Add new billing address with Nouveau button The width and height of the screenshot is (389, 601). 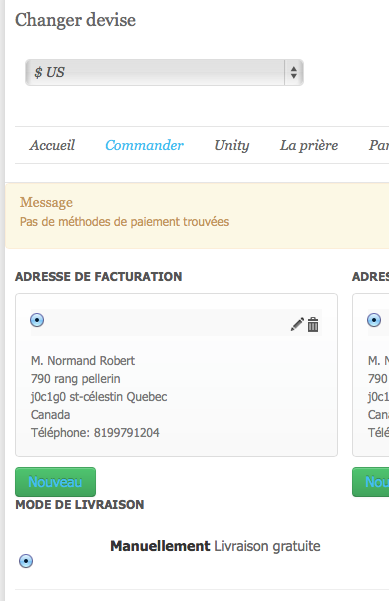point(56,482)
